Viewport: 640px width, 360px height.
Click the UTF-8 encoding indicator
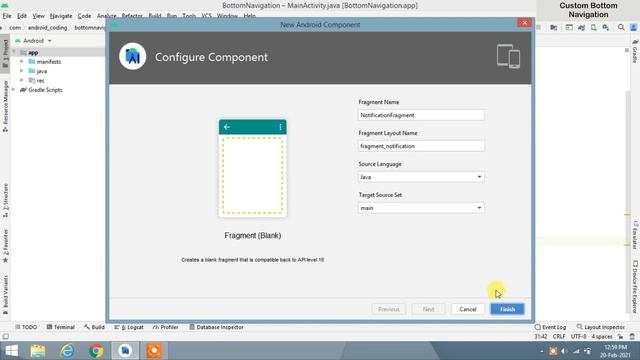click(x=578, y=337)
